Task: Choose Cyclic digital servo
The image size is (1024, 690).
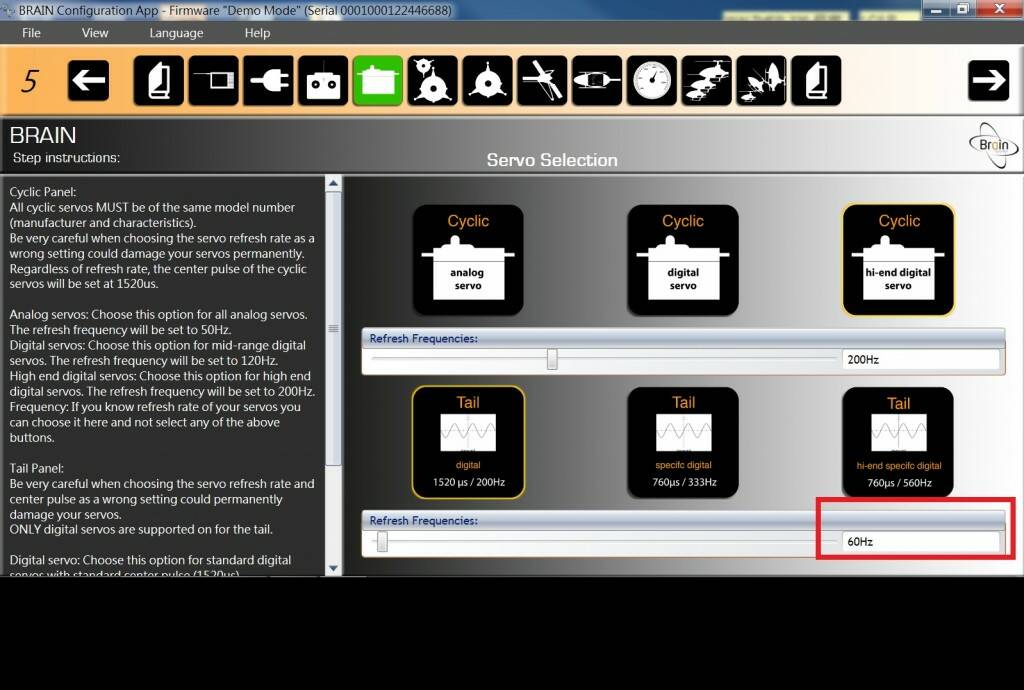Action: tap(683, 260)
